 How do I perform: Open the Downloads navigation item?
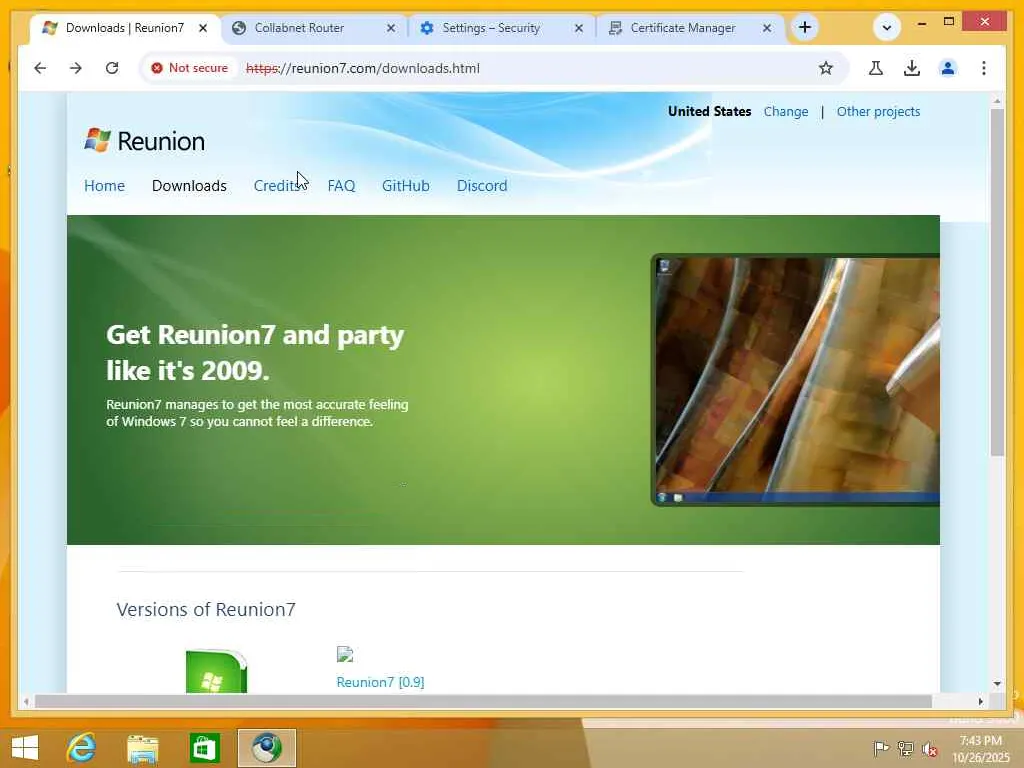coord(189,185)
